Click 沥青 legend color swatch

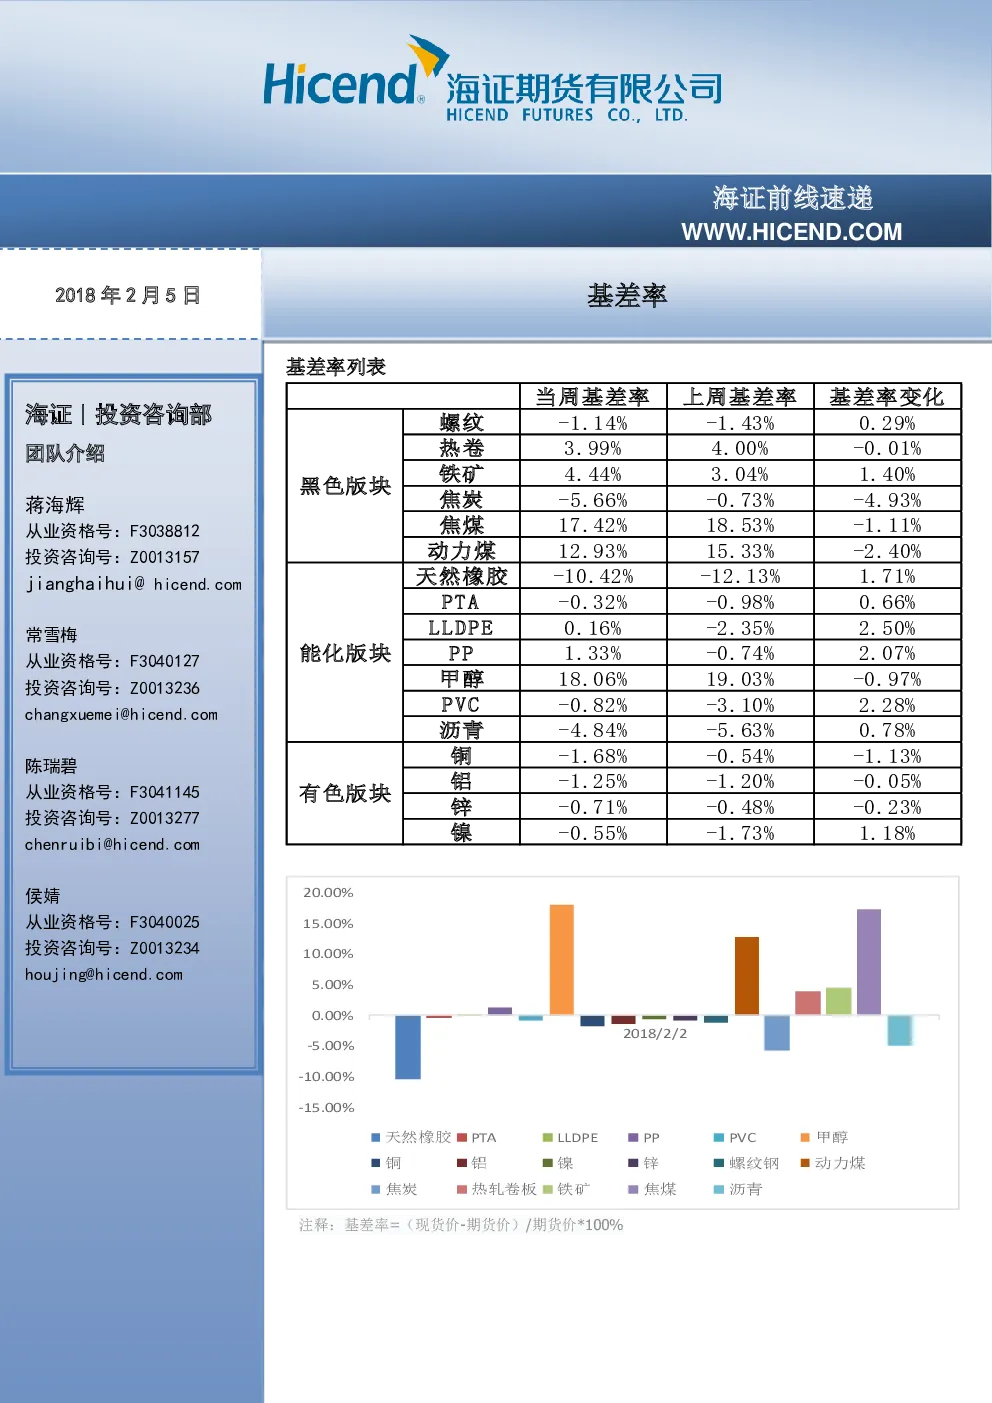(x=719, y=1189)
